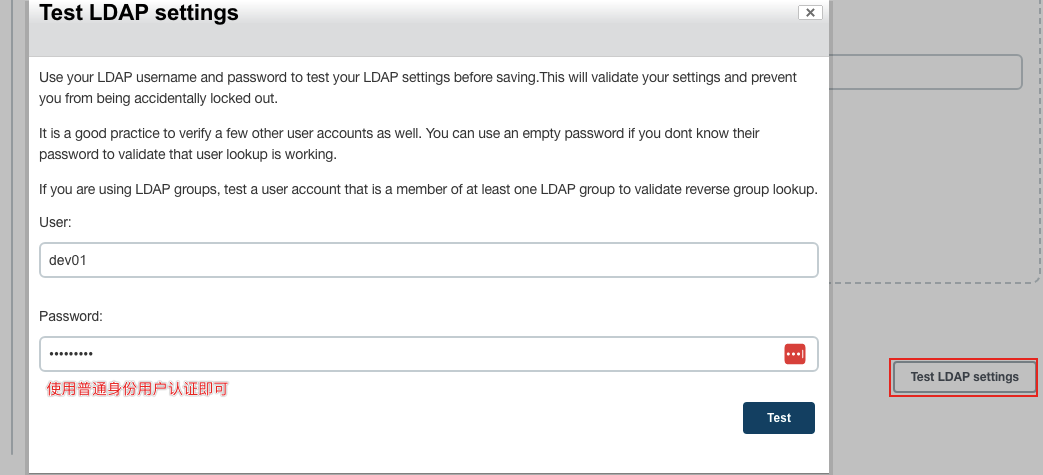Click the User: label
The height and width of the screenshot is (475, 1043).
pos(55,223)
